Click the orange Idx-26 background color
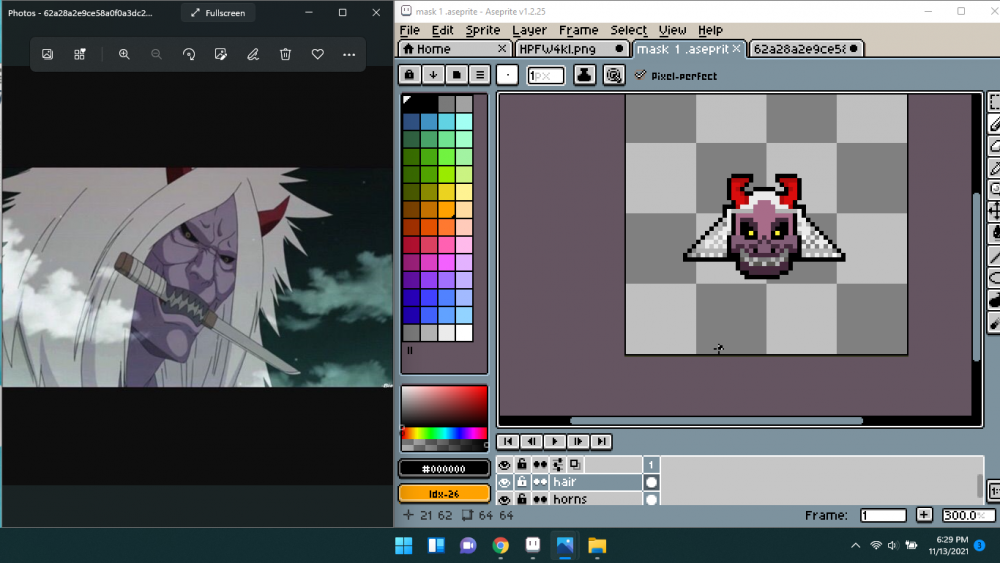This screenshot has width=1000, height=563. click(x=444, y=493)
